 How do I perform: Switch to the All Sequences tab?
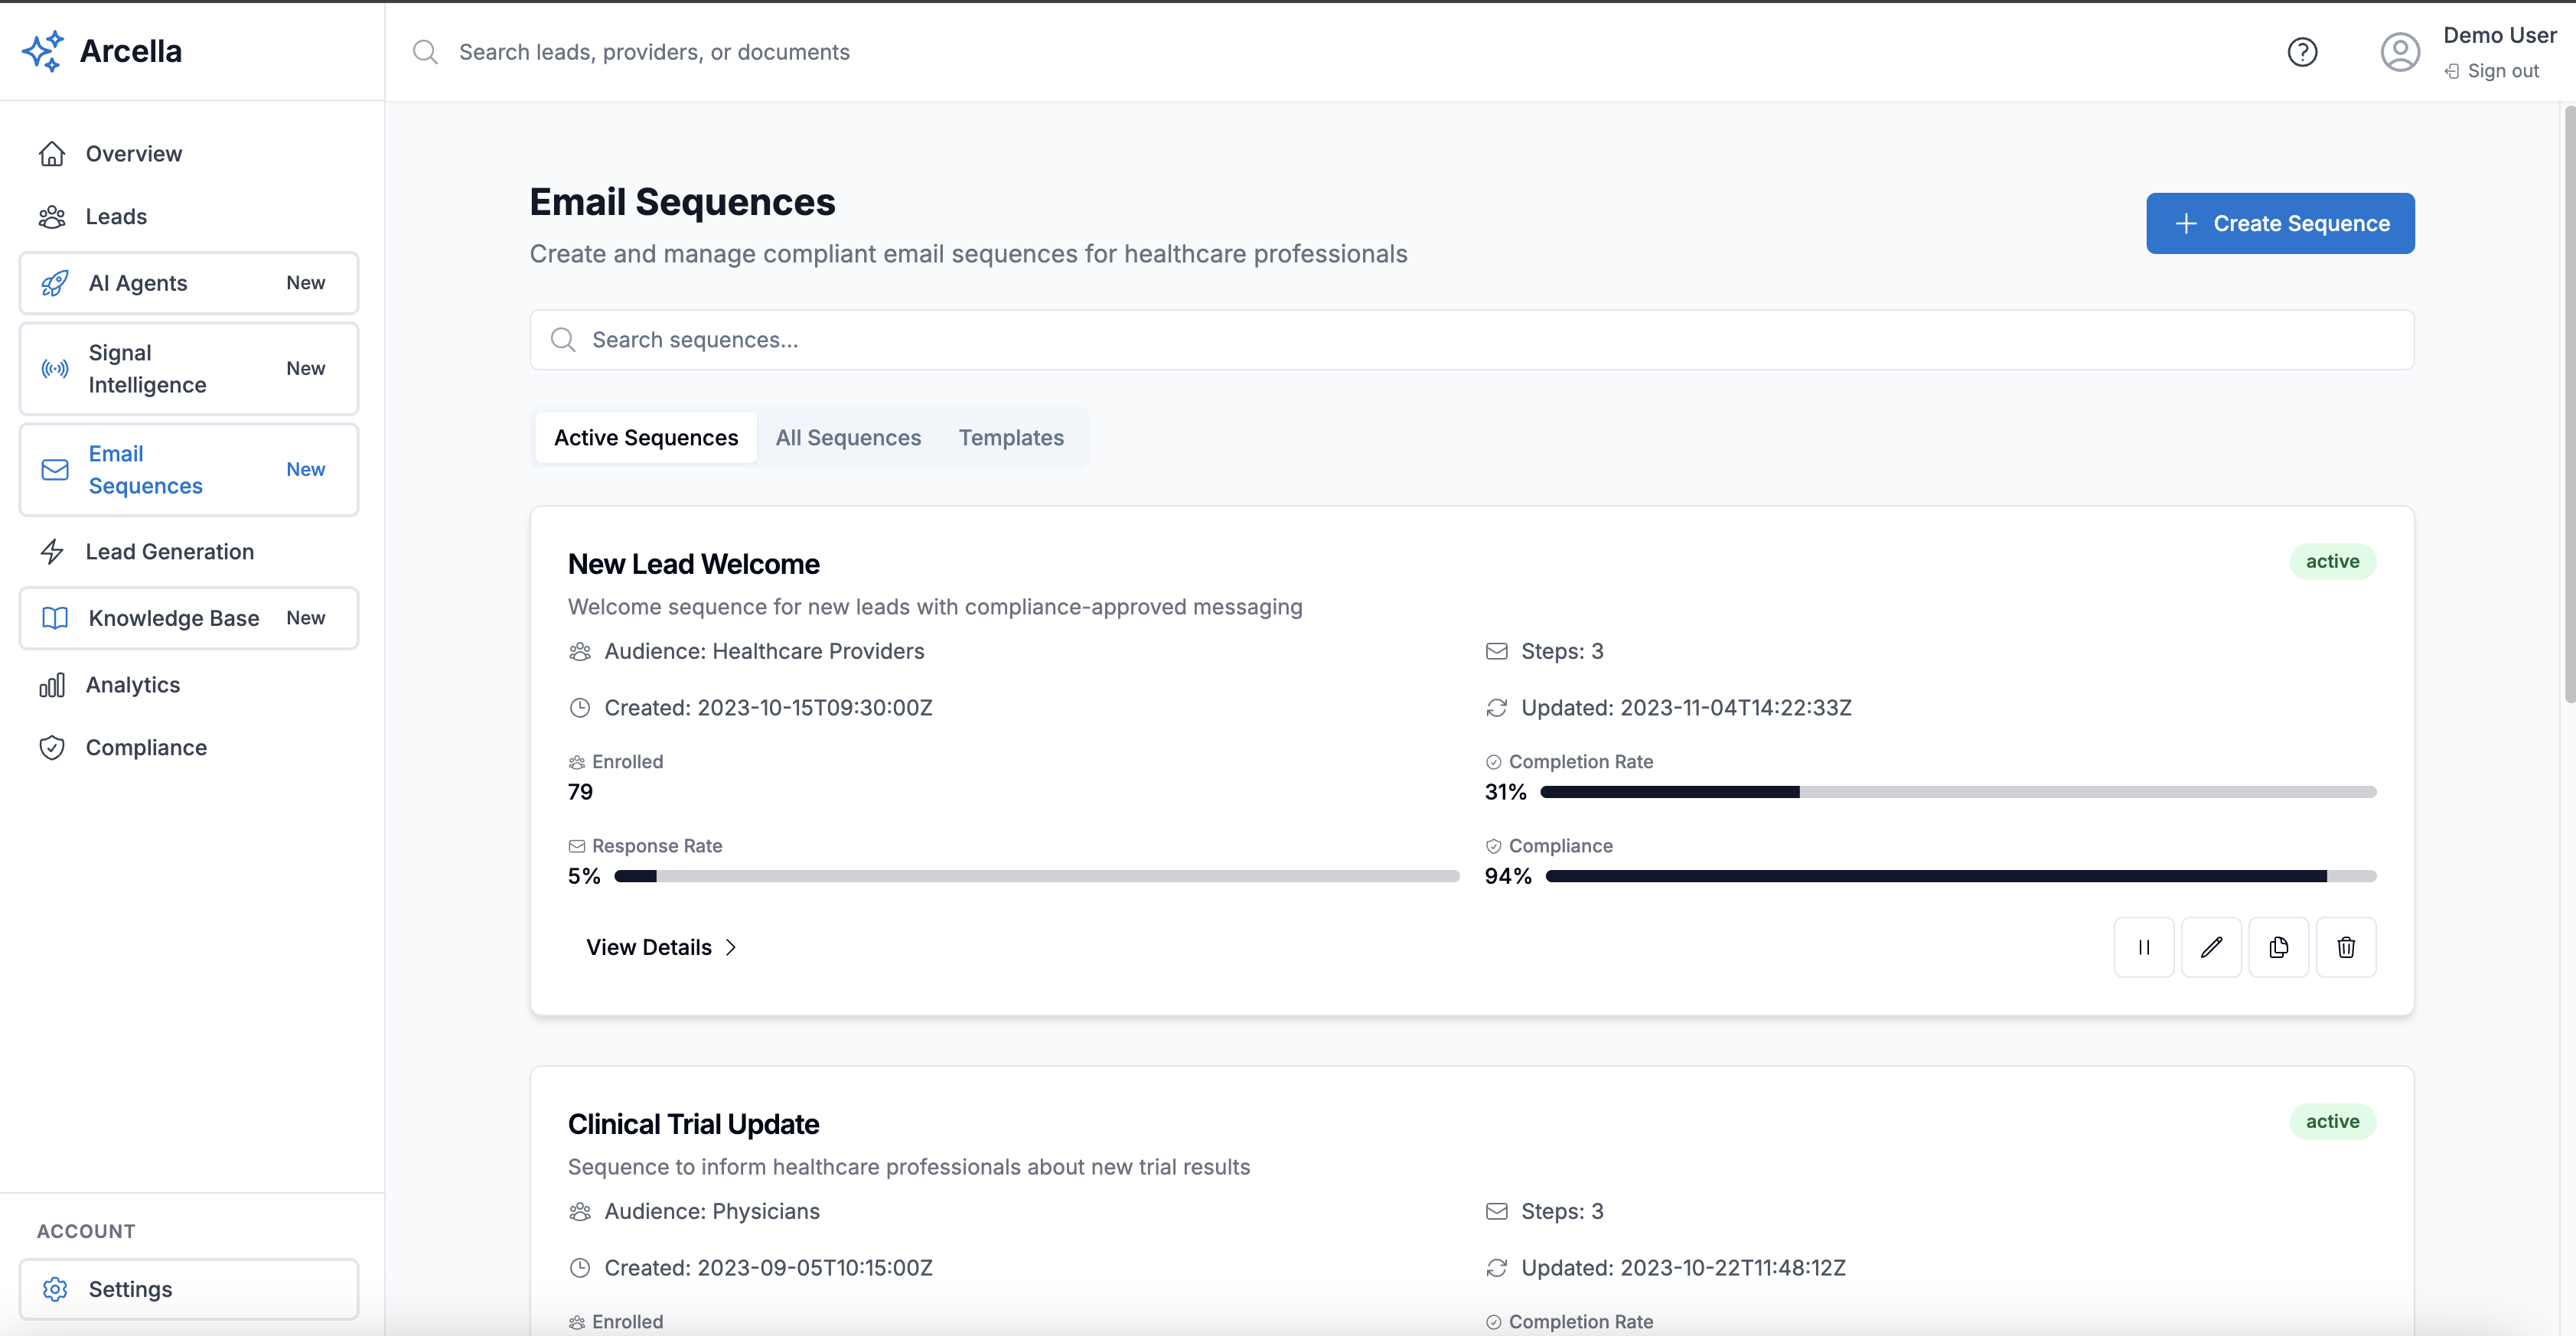[848, 438]
